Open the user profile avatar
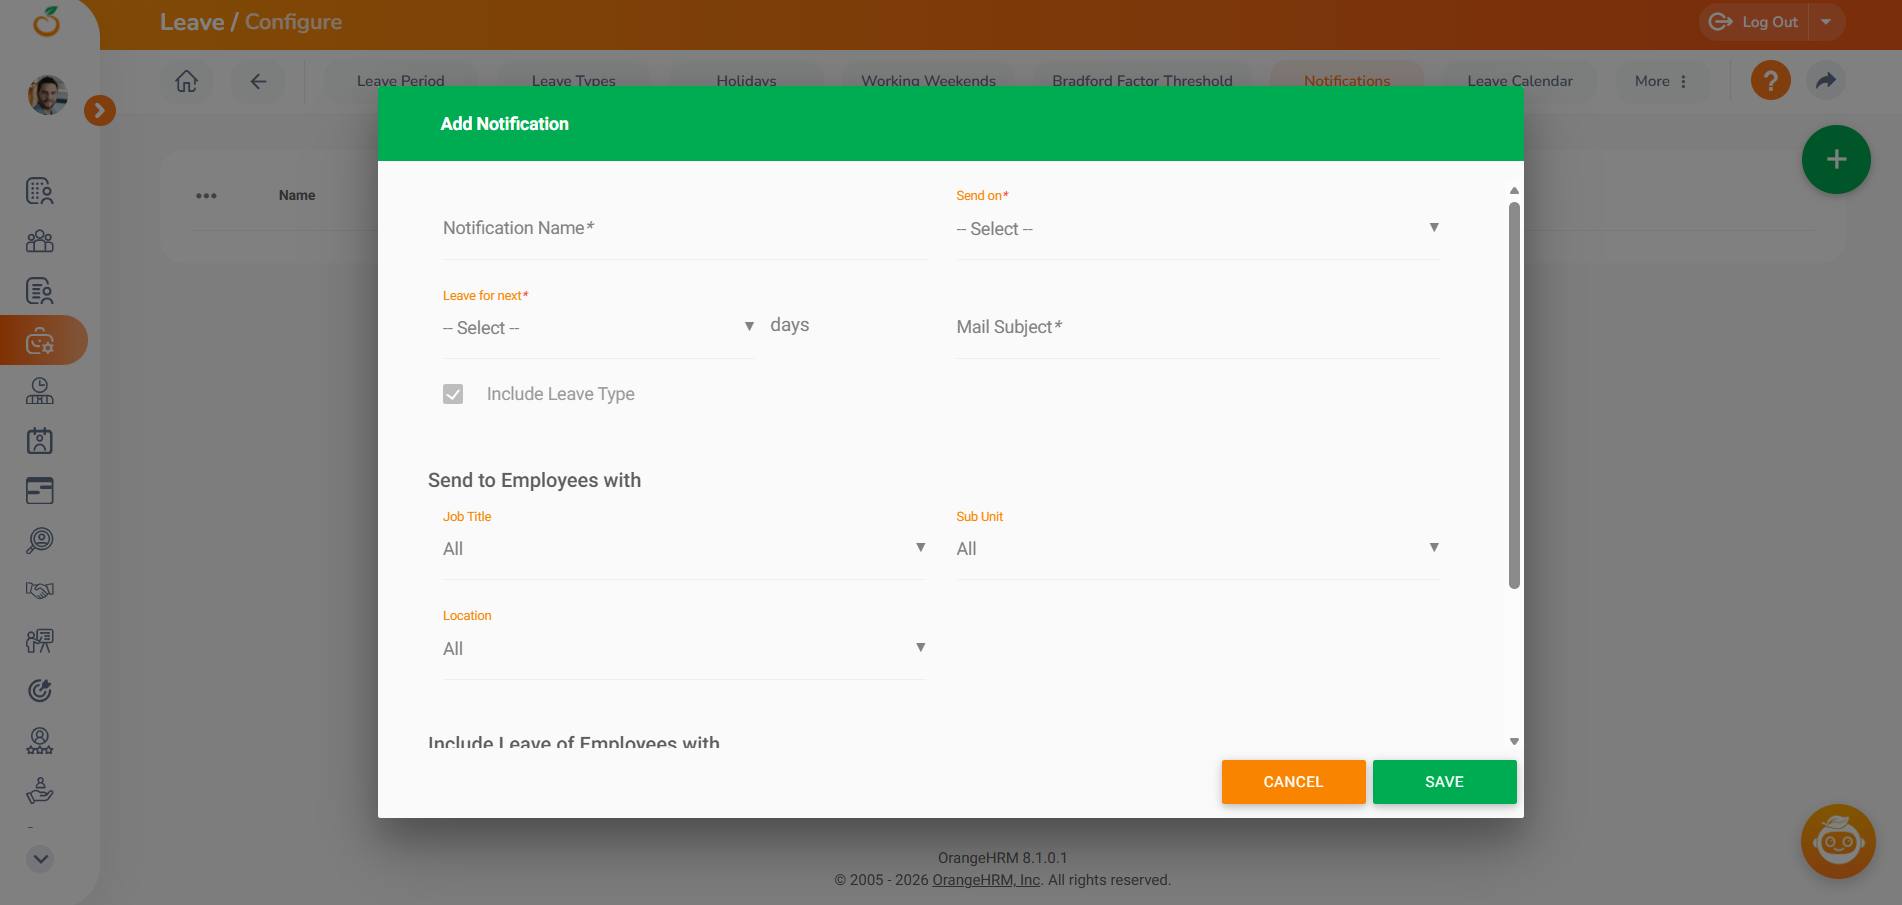Image resolution: width=1902 pixels, height=905 pixels. coord(47,95)
